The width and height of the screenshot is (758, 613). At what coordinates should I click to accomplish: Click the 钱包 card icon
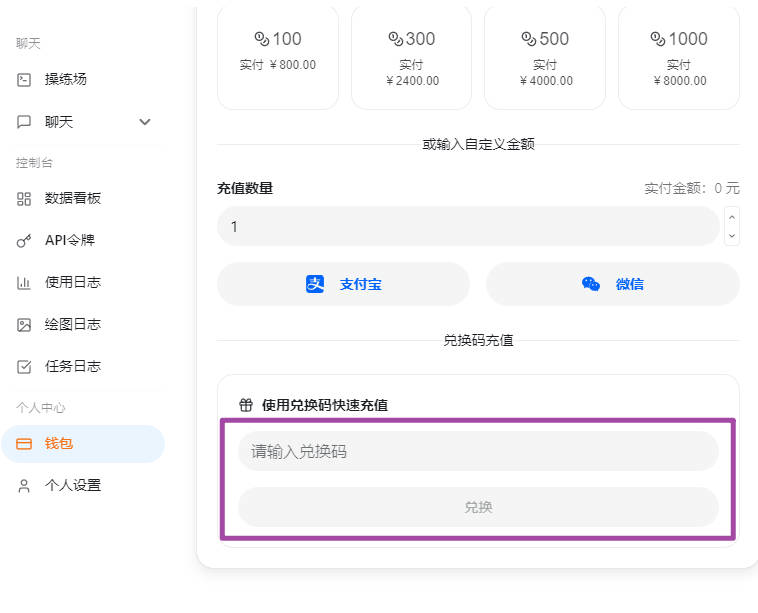(x=24, y=444)
